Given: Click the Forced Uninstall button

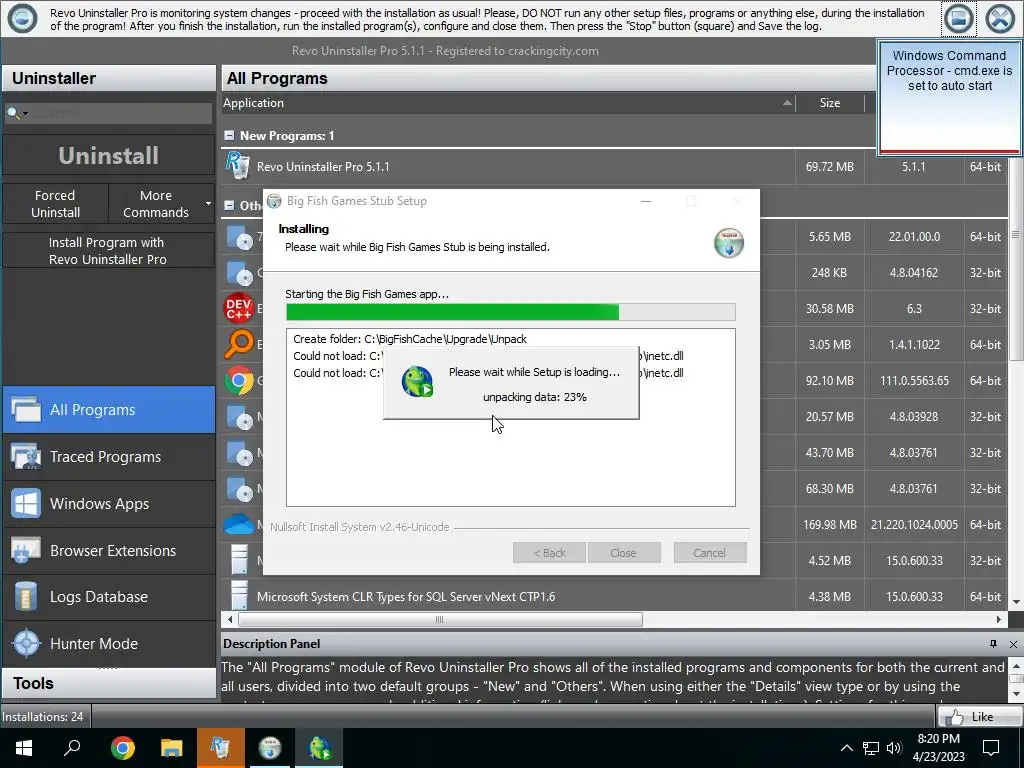Looking at the screenshot, I should point(56,204).
